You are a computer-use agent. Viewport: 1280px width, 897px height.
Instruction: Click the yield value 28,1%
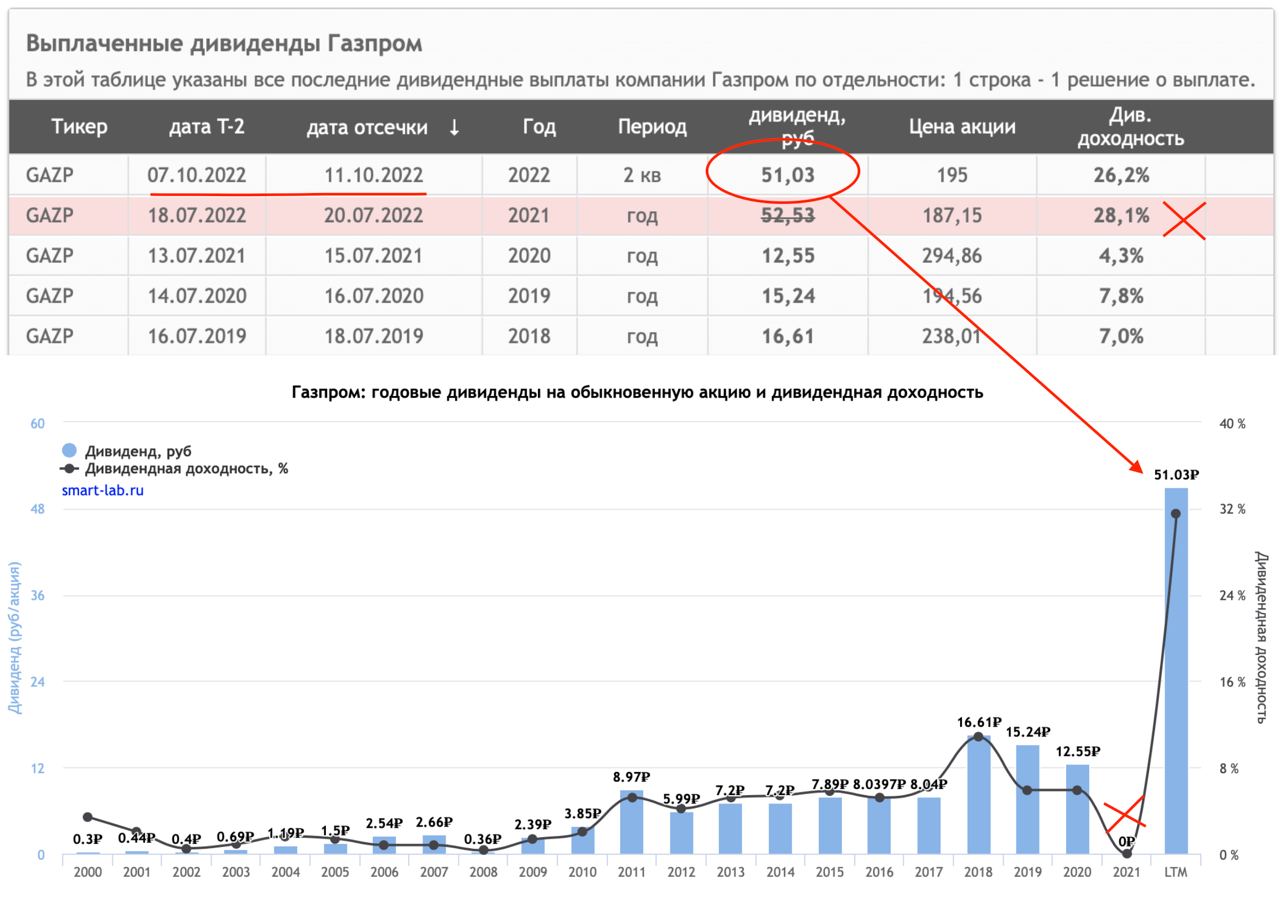pos(1121,215)
